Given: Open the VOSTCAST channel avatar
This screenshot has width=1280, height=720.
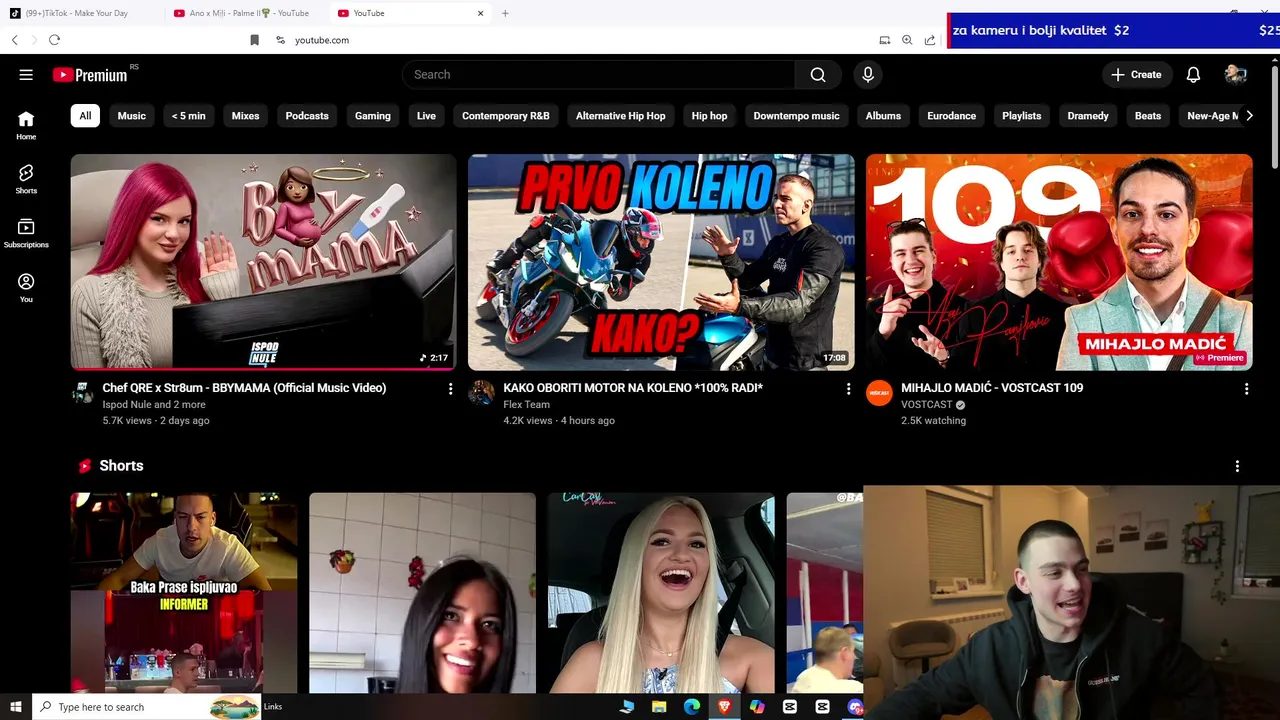Looking at the screenshot, I should (879, 392).
